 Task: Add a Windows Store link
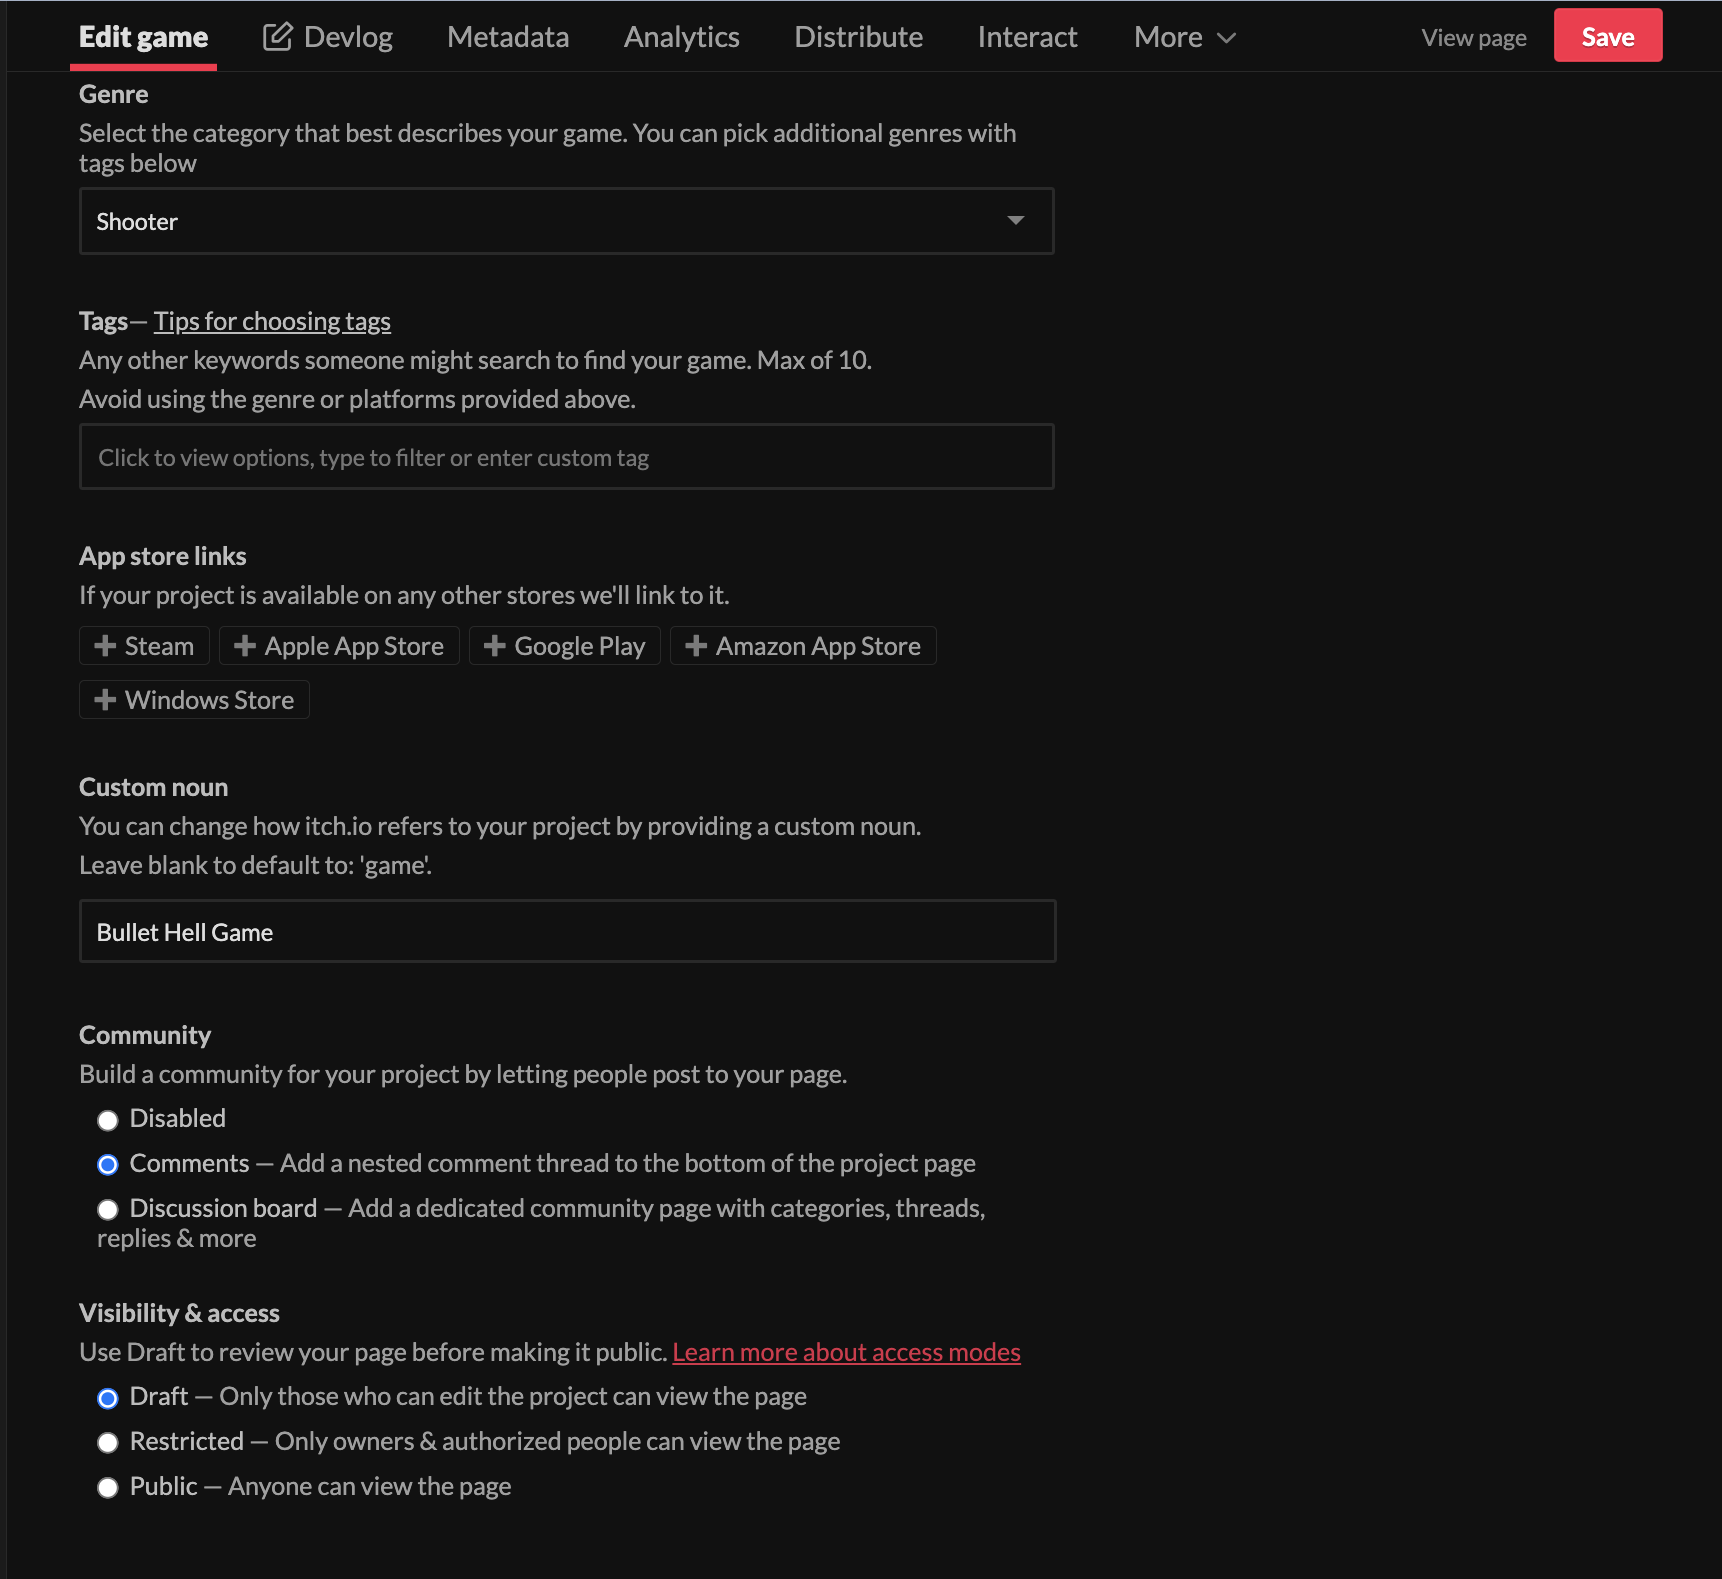tap(194, 700)
